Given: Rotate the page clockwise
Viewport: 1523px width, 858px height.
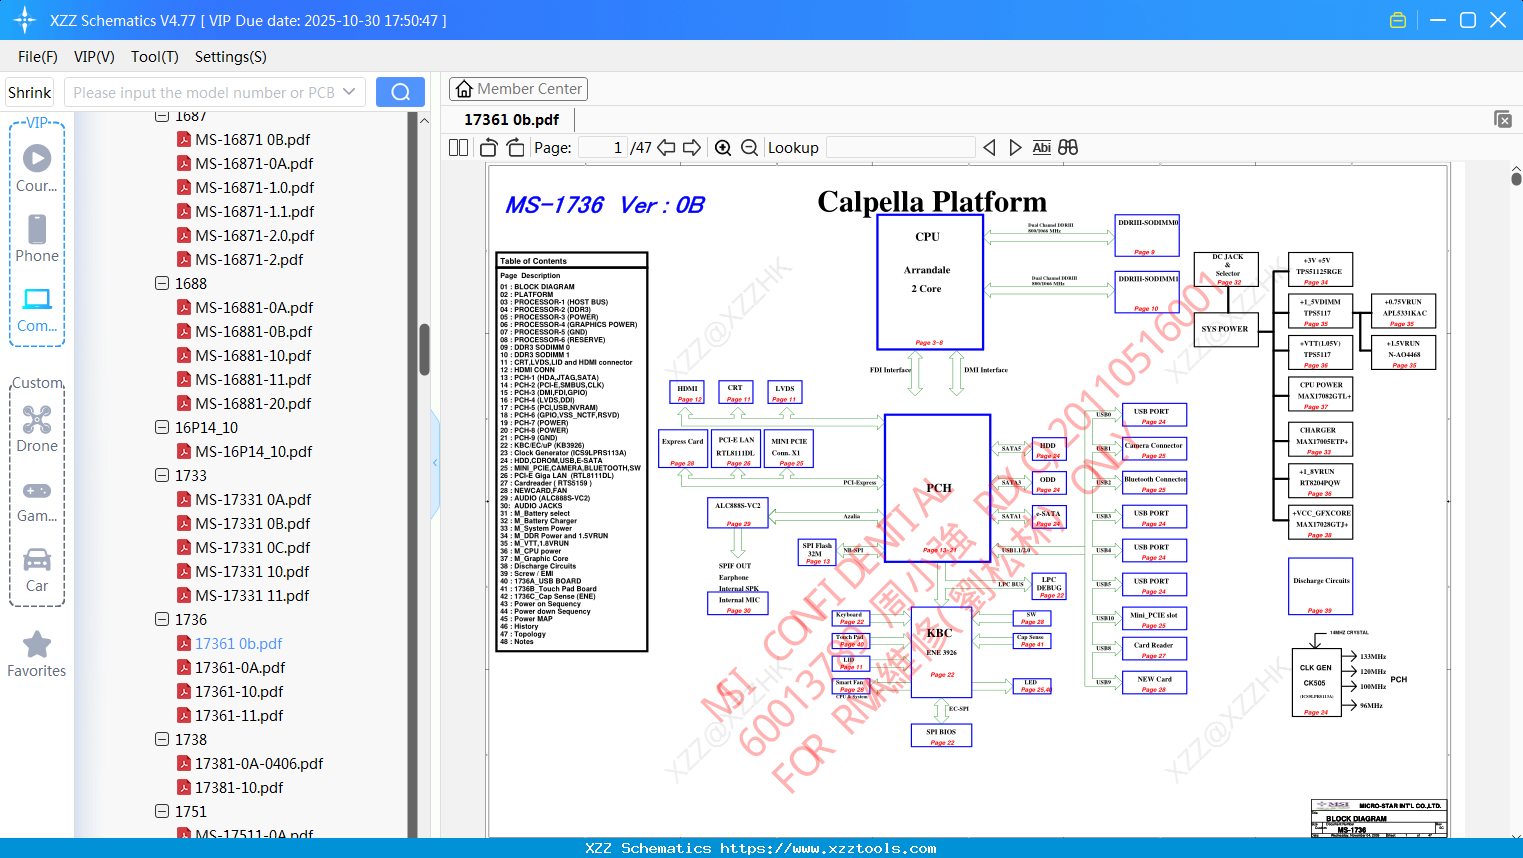Looking at the screenshot, I should [515, 147].
